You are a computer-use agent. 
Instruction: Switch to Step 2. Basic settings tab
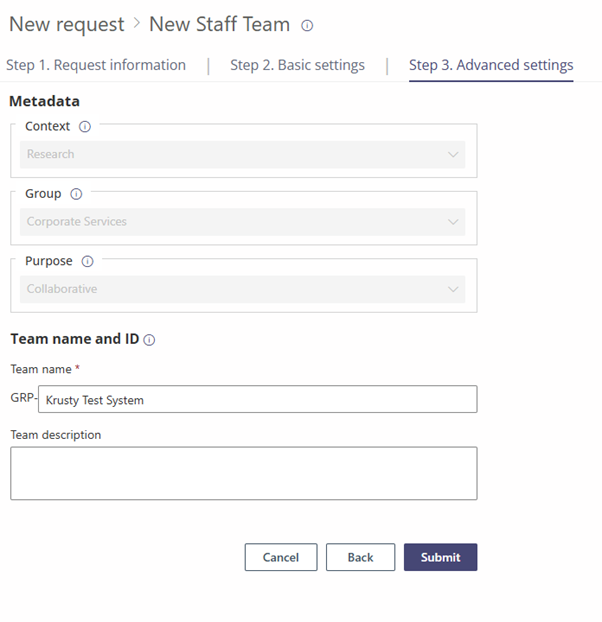(297, 65)
